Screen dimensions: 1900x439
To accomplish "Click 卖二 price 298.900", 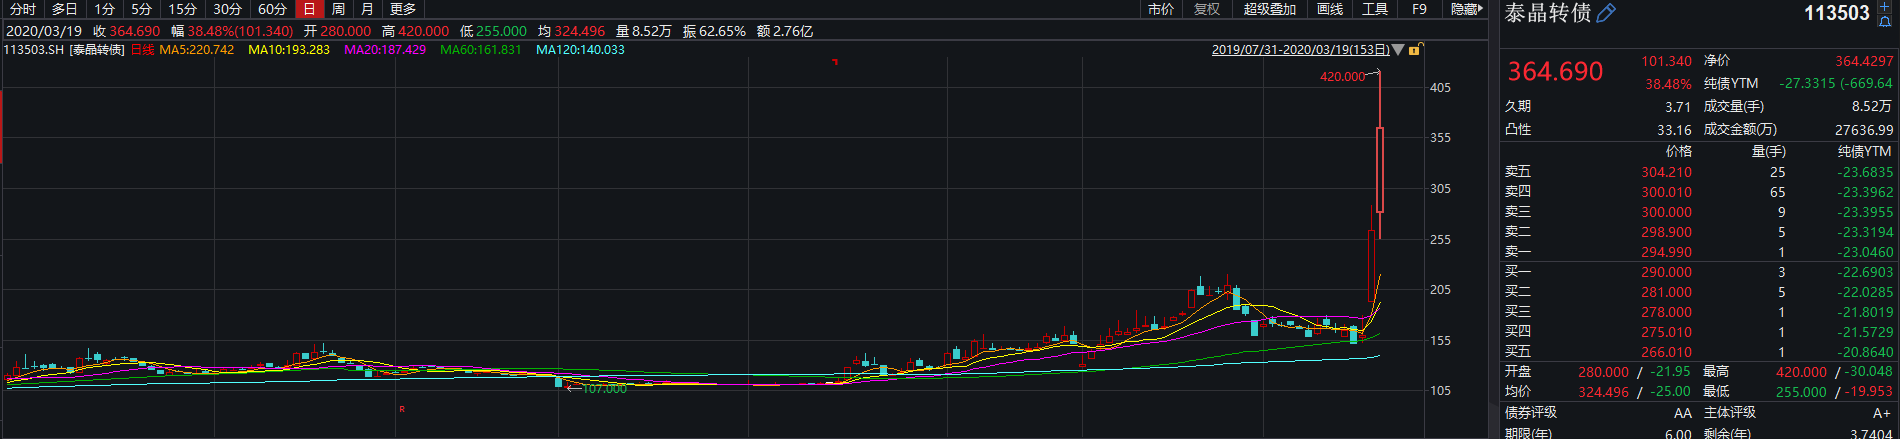I will 1666,232.
